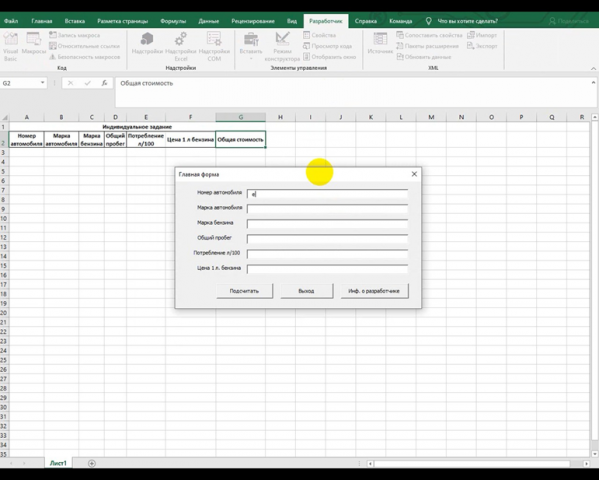Click the insert function fx icon
Screen dimensions: 599x480
coord(104,83)
